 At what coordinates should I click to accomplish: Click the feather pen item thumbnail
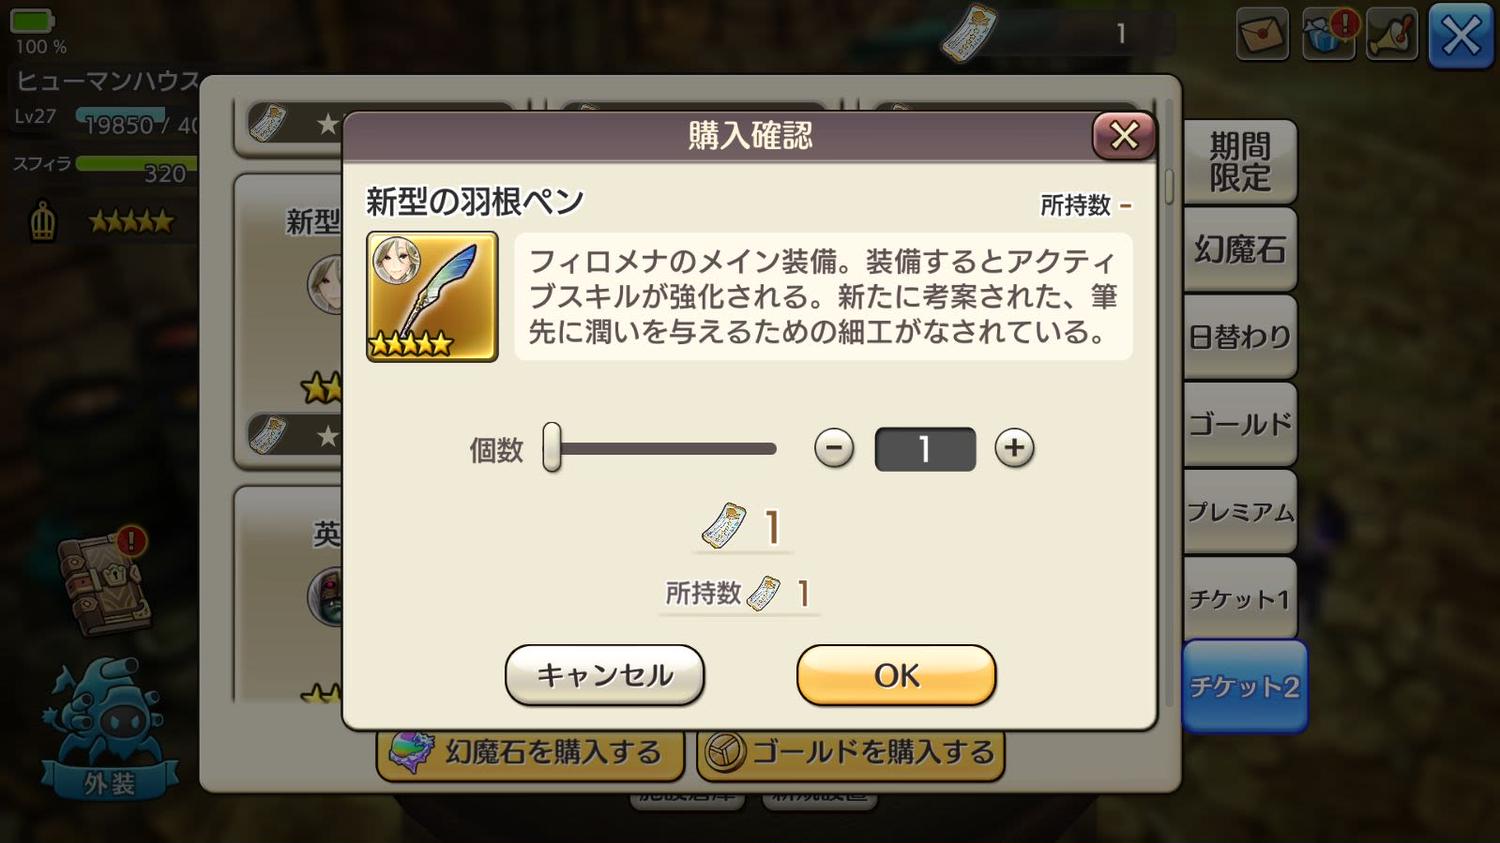pos(432,297)
